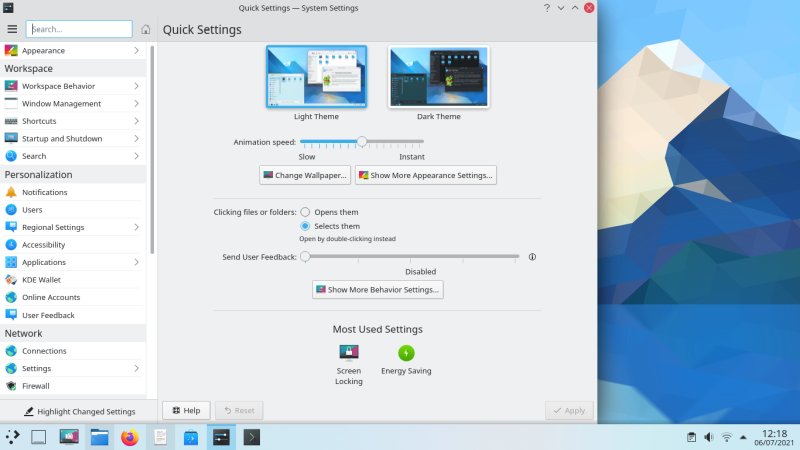
Task: Launch Firefox from the taskbar
Action: tap(129, 437)
